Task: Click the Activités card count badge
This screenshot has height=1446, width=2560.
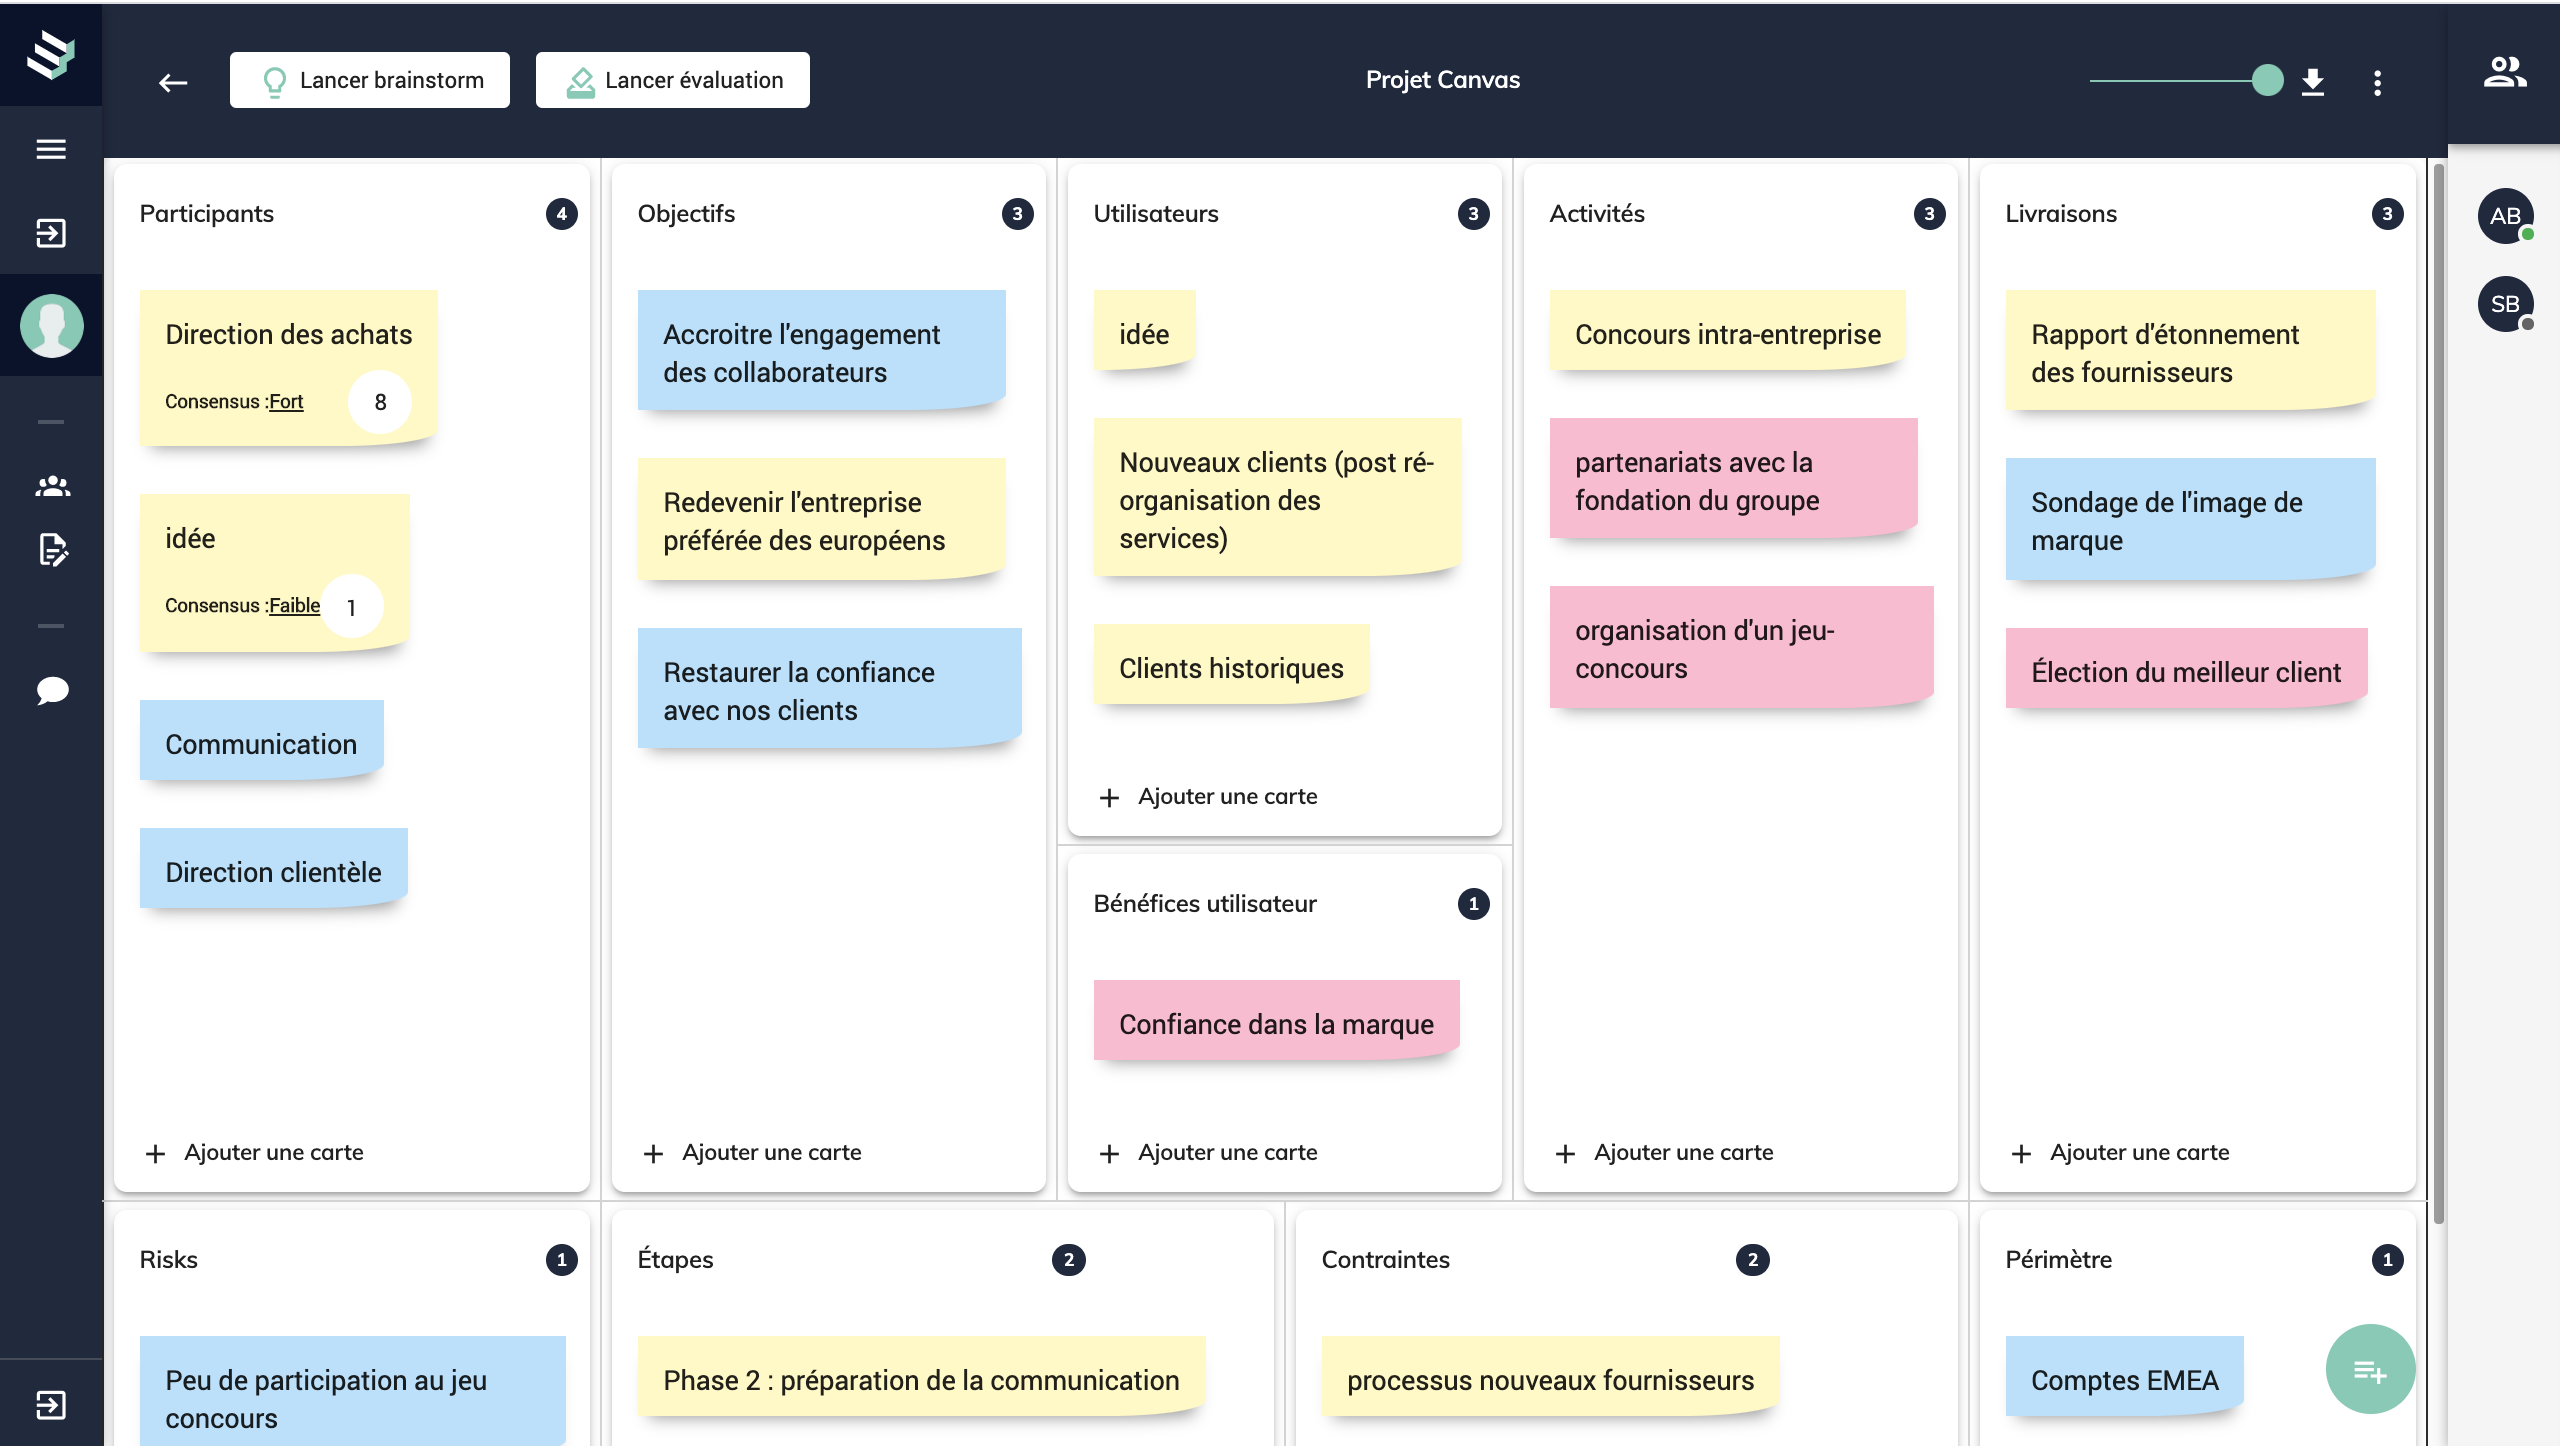Action: click(1930, 214)
